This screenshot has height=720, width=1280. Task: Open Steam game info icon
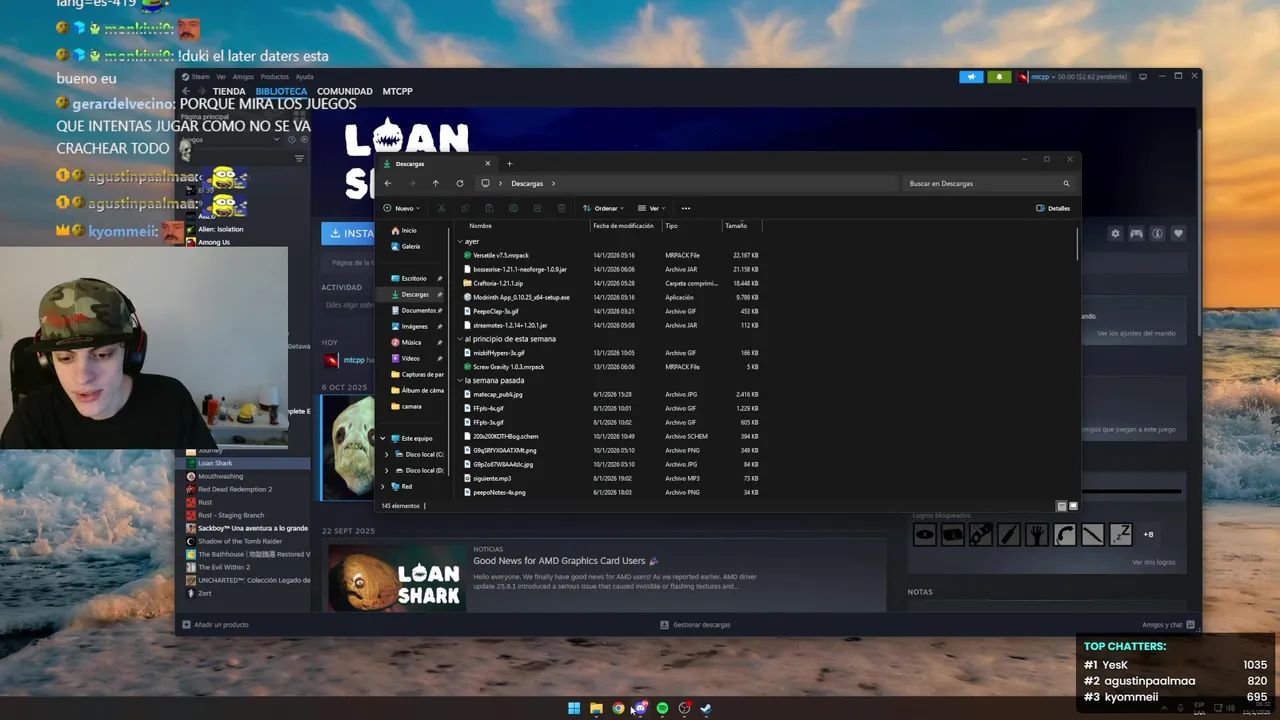click(1157, 233)
